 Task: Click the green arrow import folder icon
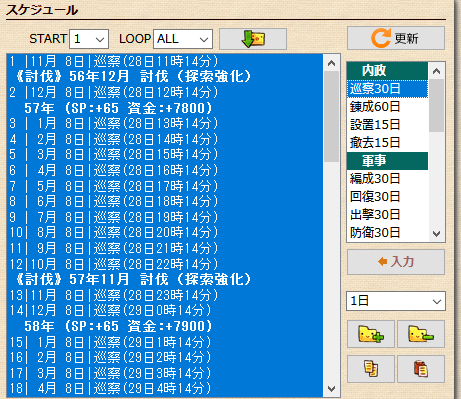point(253,39)
